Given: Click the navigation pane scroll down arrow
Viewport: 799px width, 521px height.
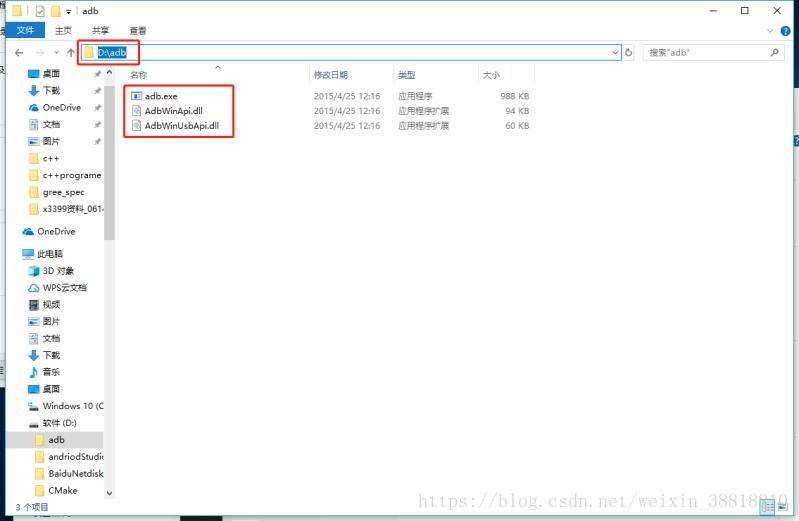Looking at the screenshot, I should point(110,493).
